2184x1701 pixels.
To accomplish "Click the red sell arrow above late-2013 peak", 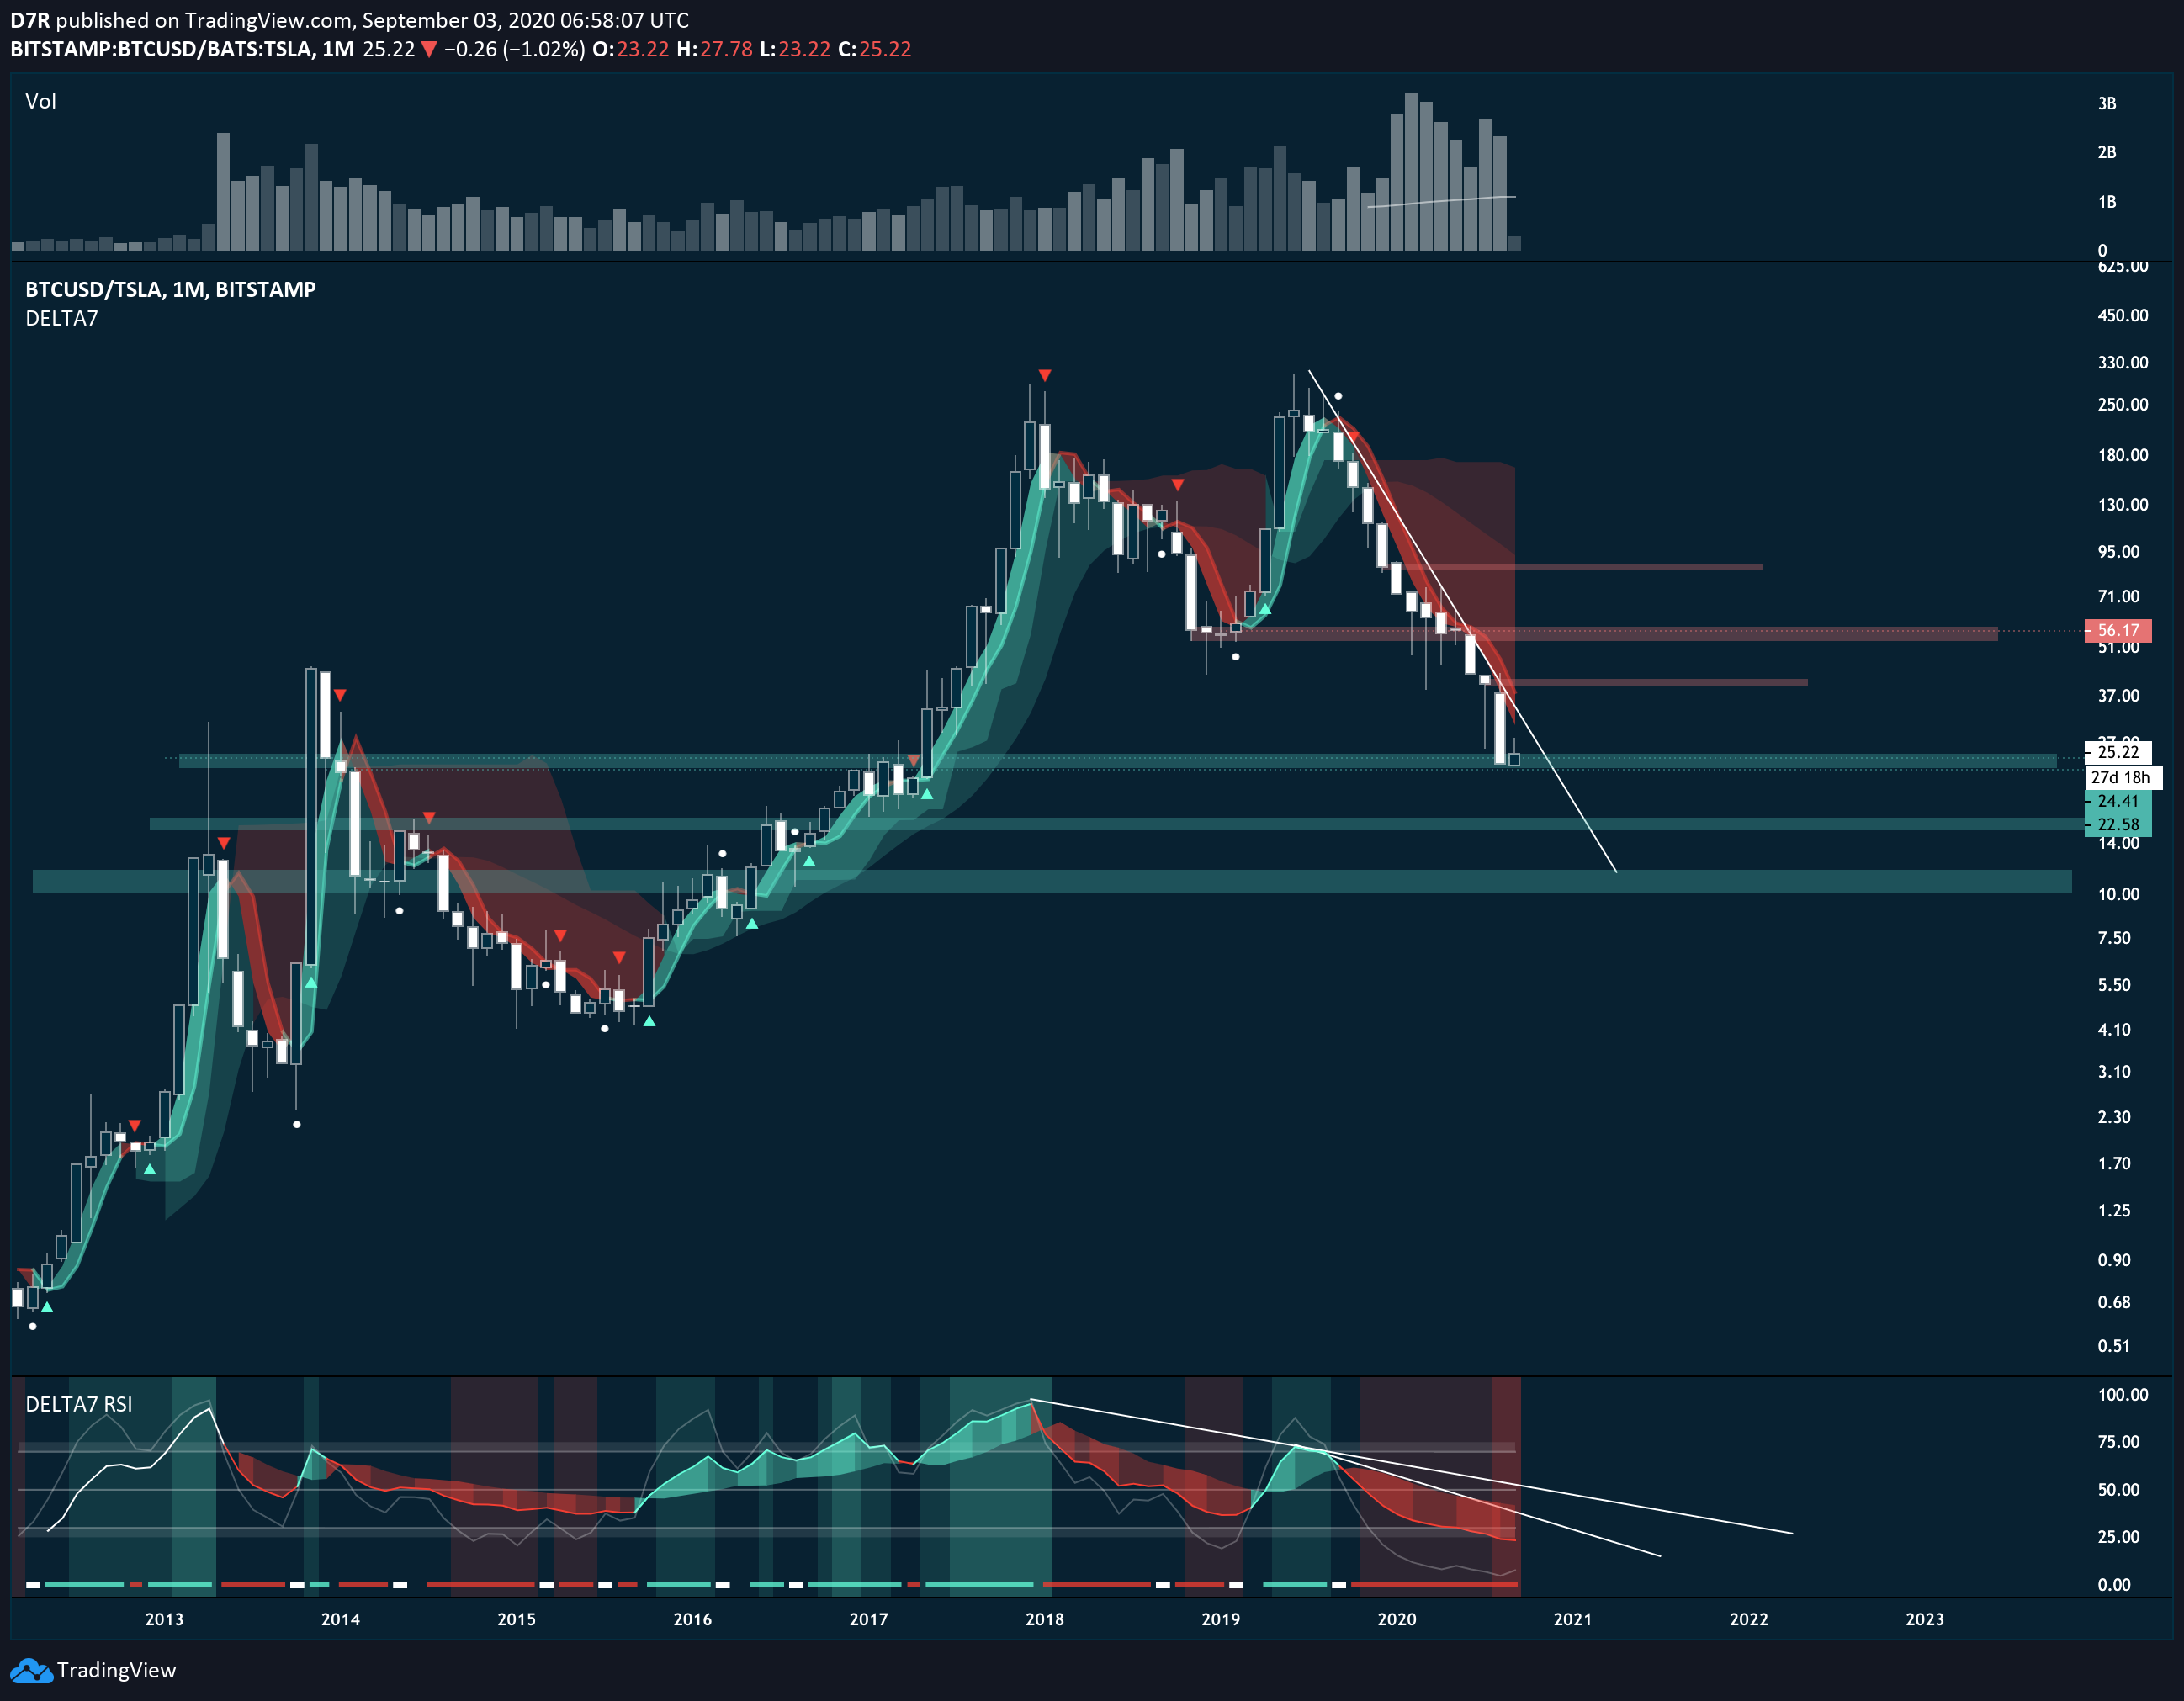I will [340, 695].
